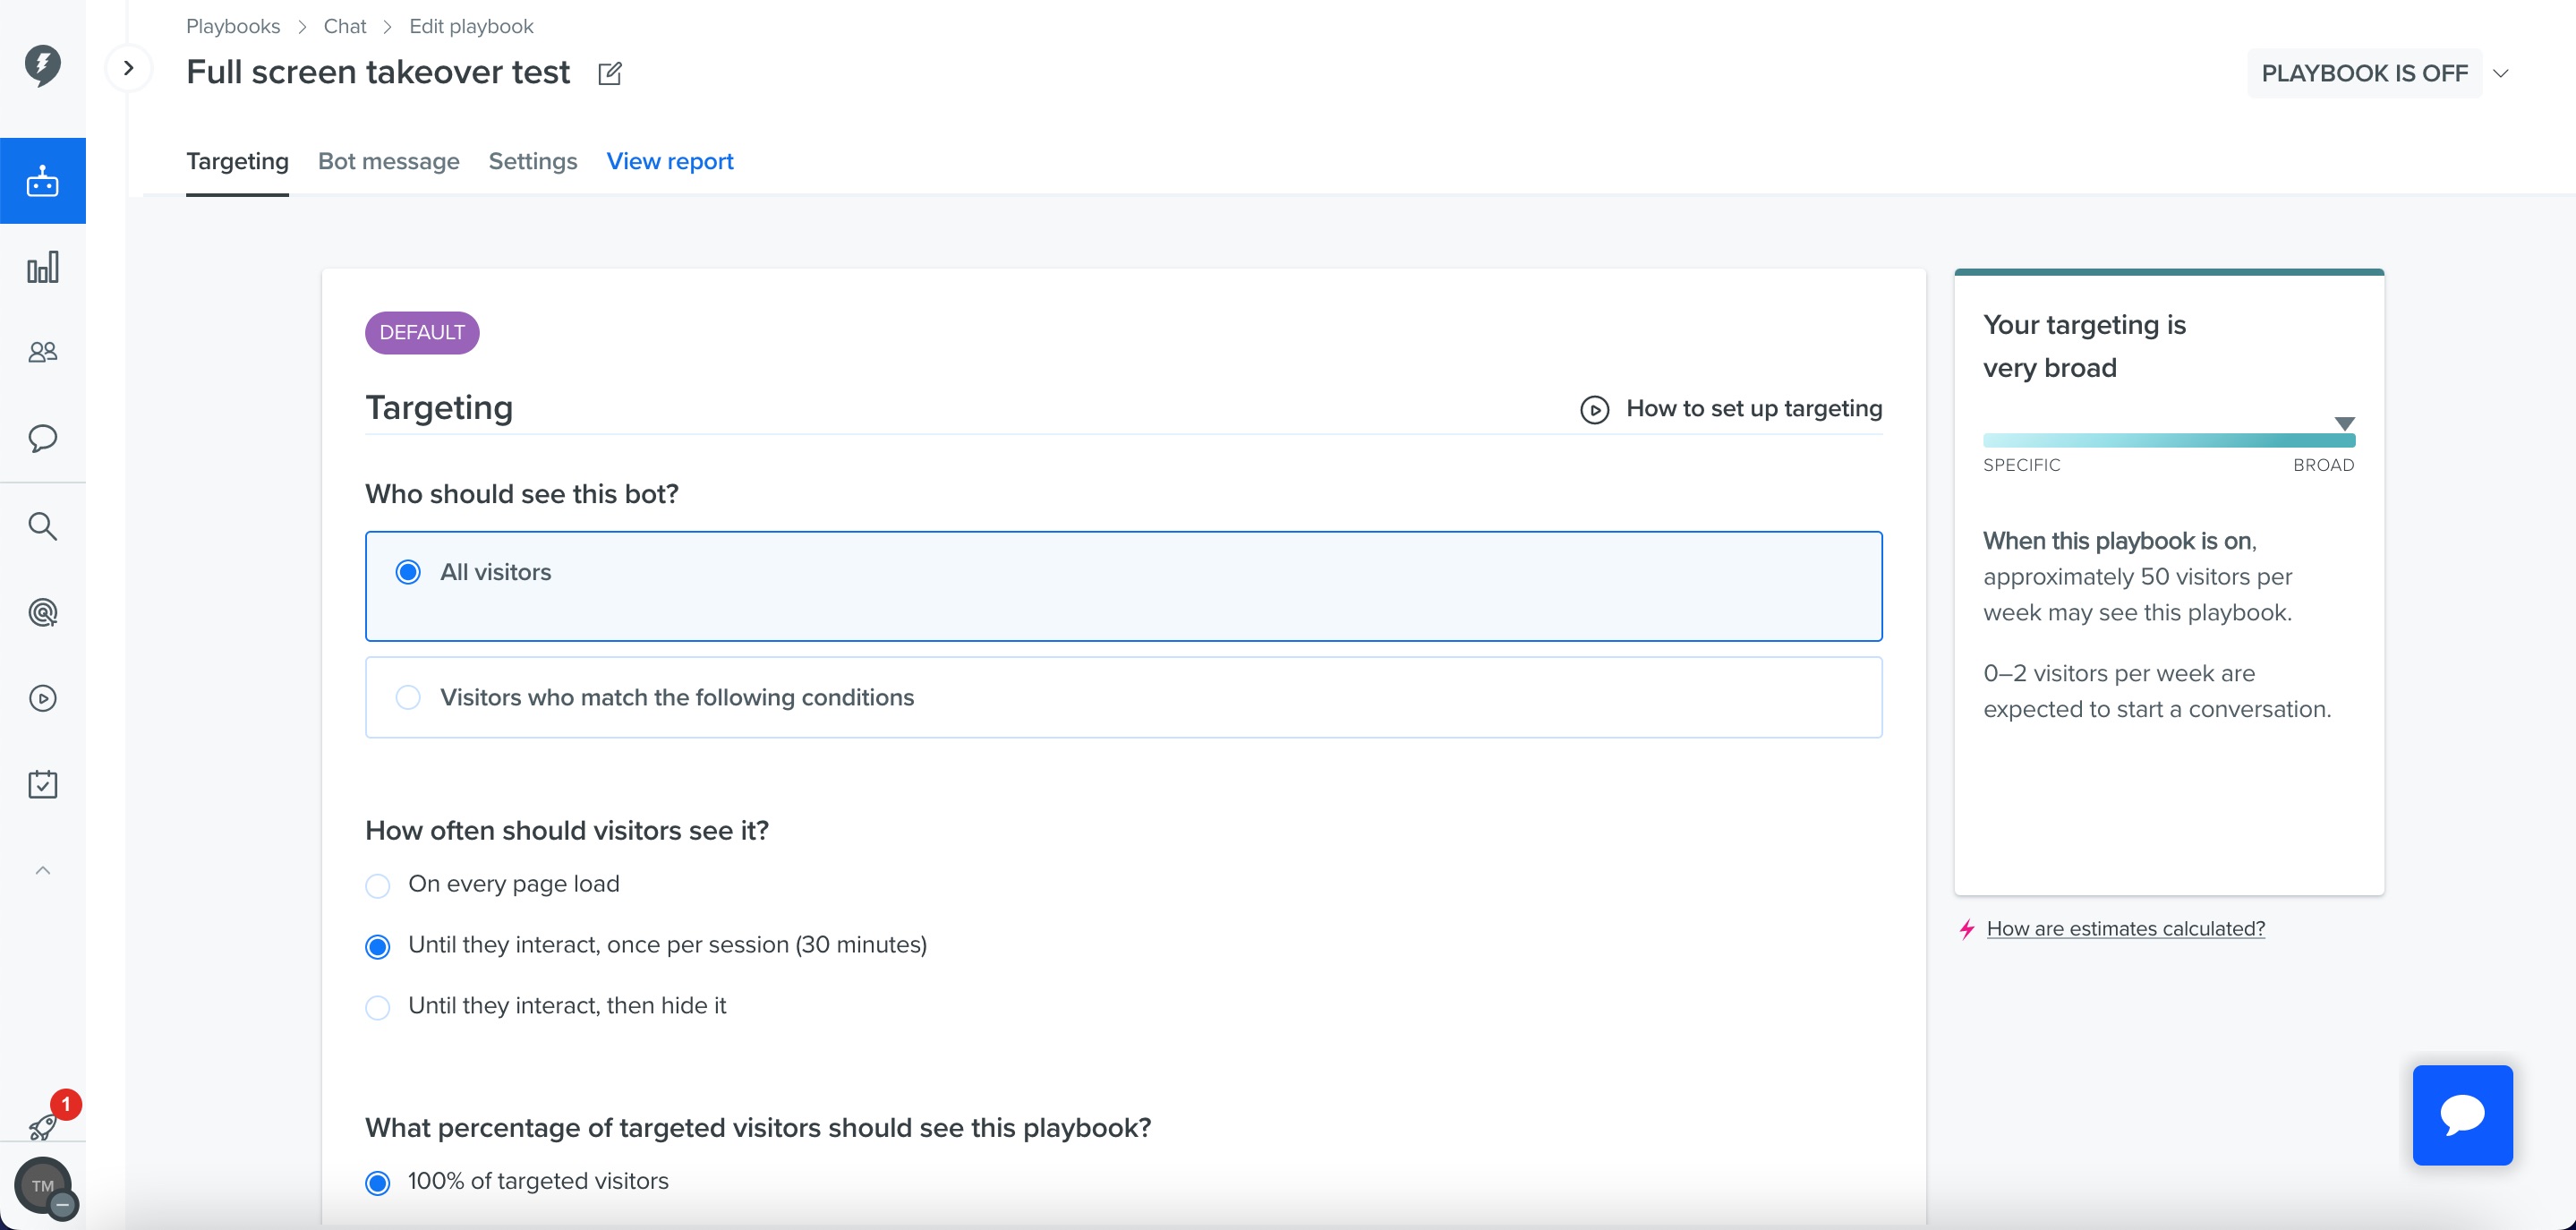Go to Playbooks breadcrumb link
The image size is (2576, 1230).
[232, 26]
